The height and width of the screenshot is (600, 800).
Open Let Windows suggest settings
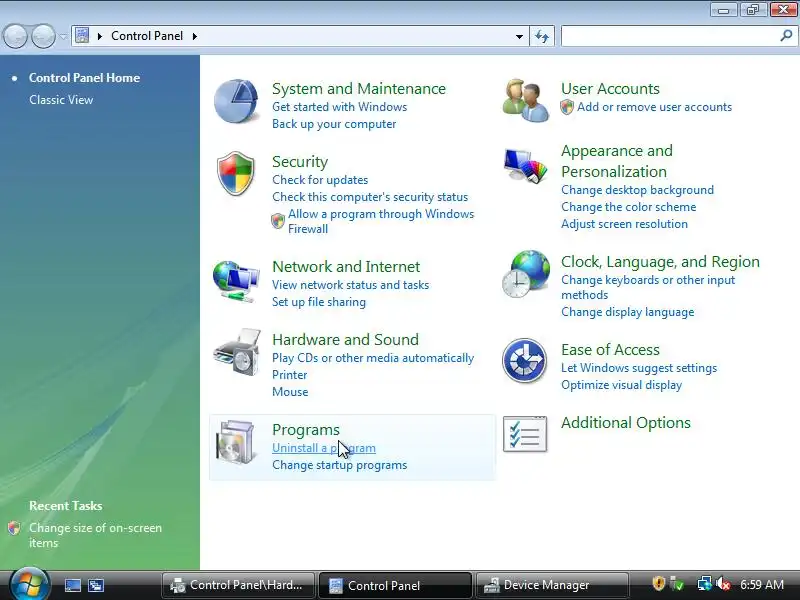(x=639, y=368)
